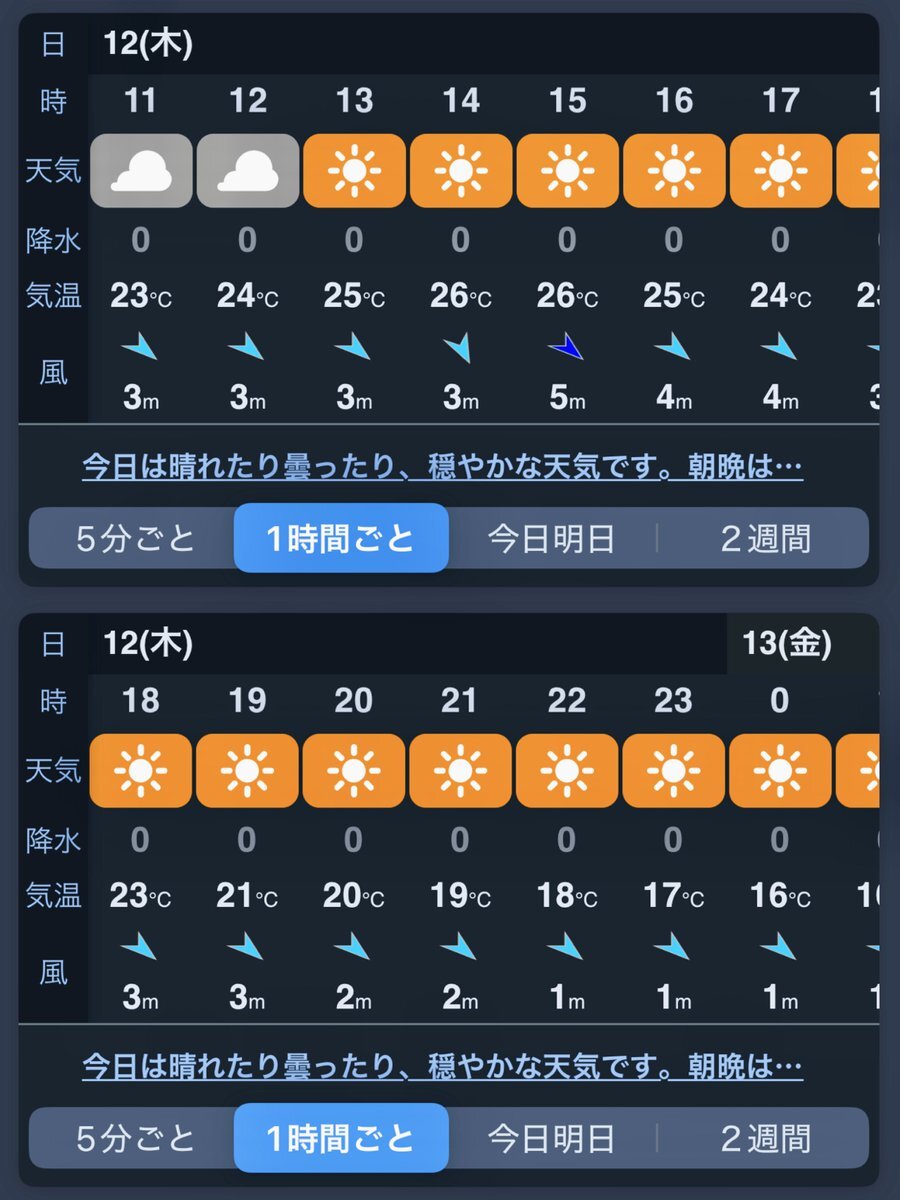
Task: Open the ２週間 tab in upper panel
Action: (x=765, y=540)
